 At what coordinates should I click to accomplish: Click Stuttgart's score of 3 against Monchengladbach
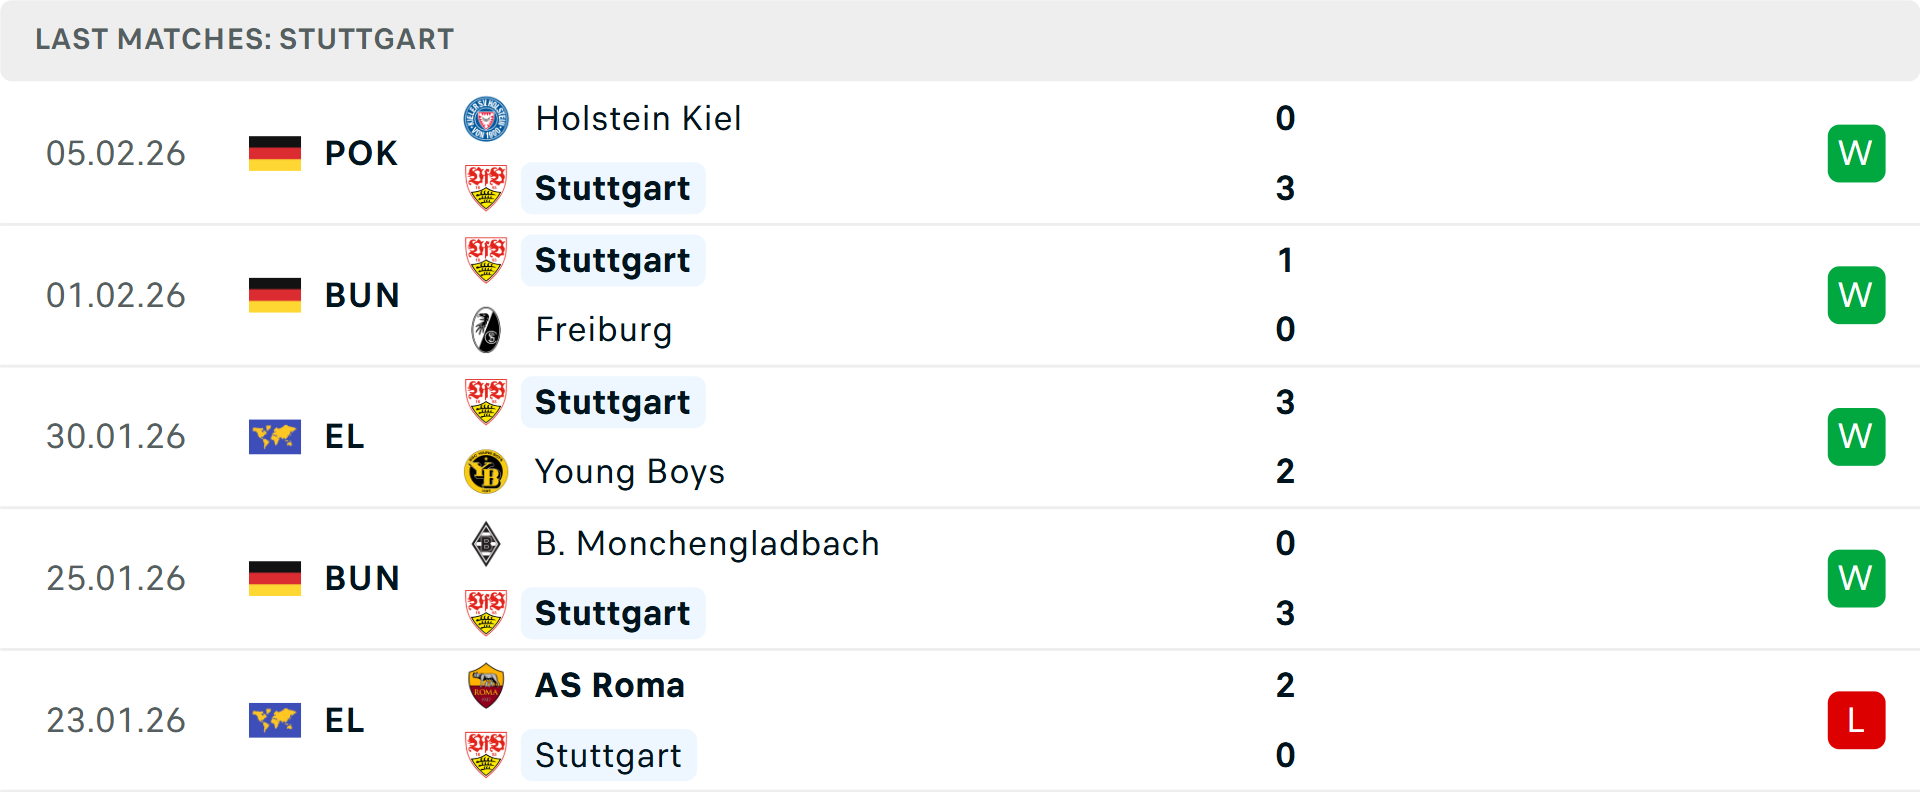1285,613
